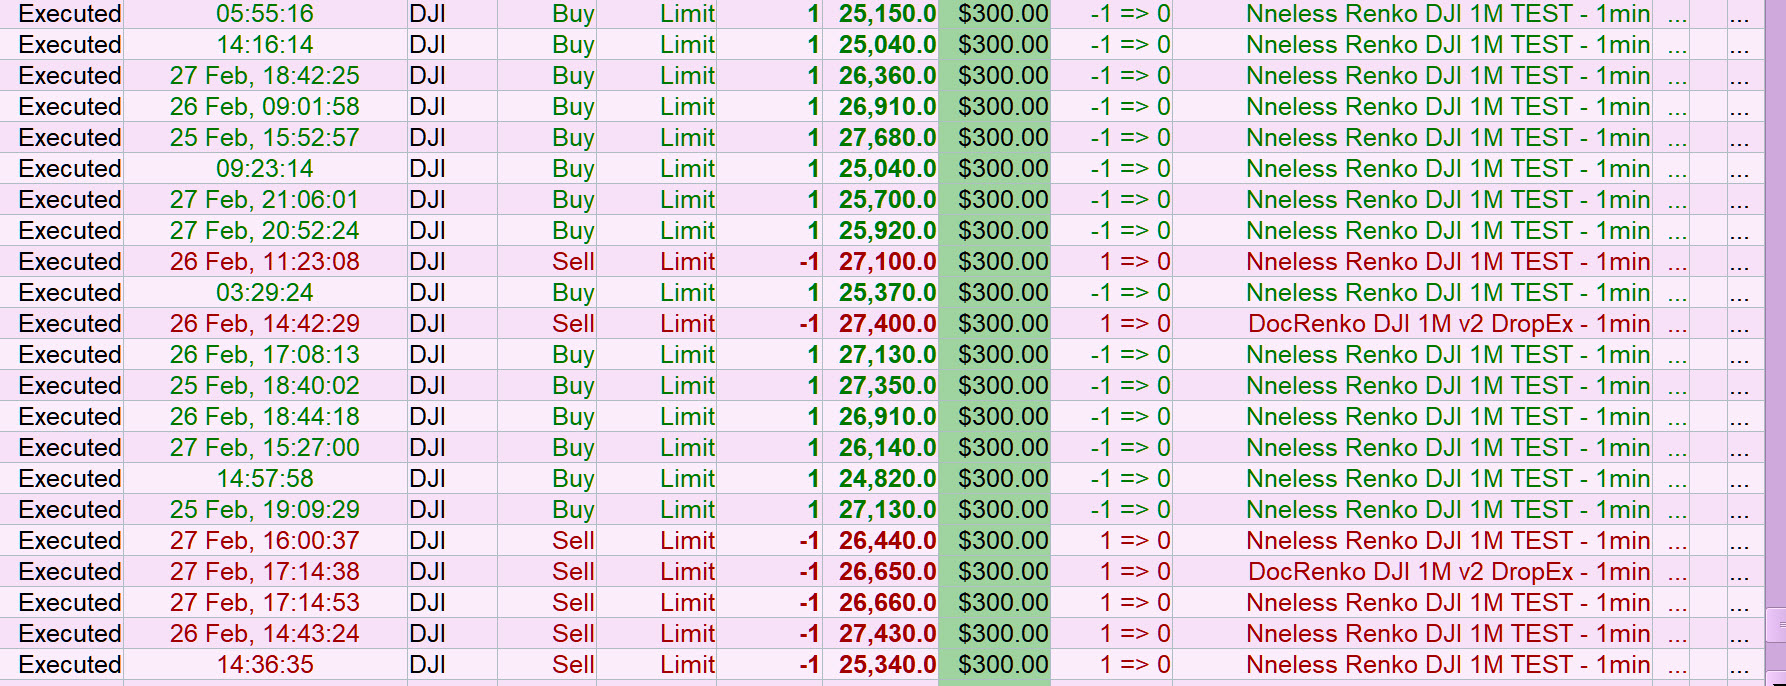Select DJI symbol on 27 Feb, 18:42:25 row

[428, 76]
